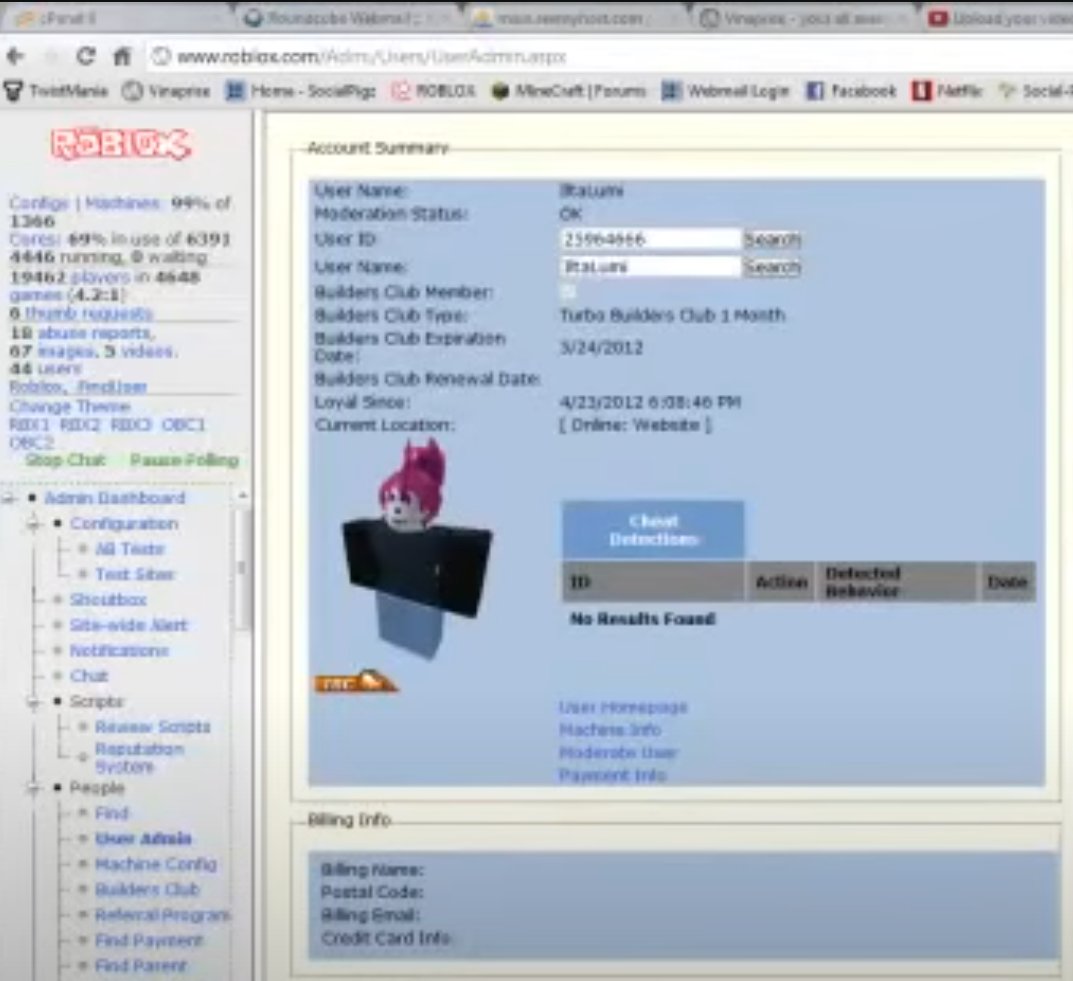Open Machine Config in the tree

(x=155, y=864)
